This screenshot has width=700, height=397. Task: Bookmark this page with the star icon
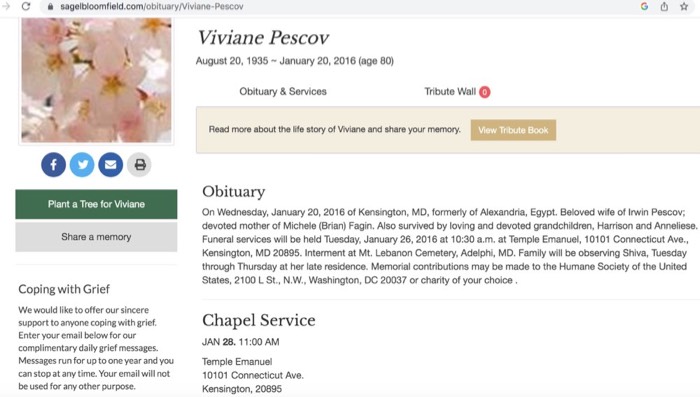[684, 6]
